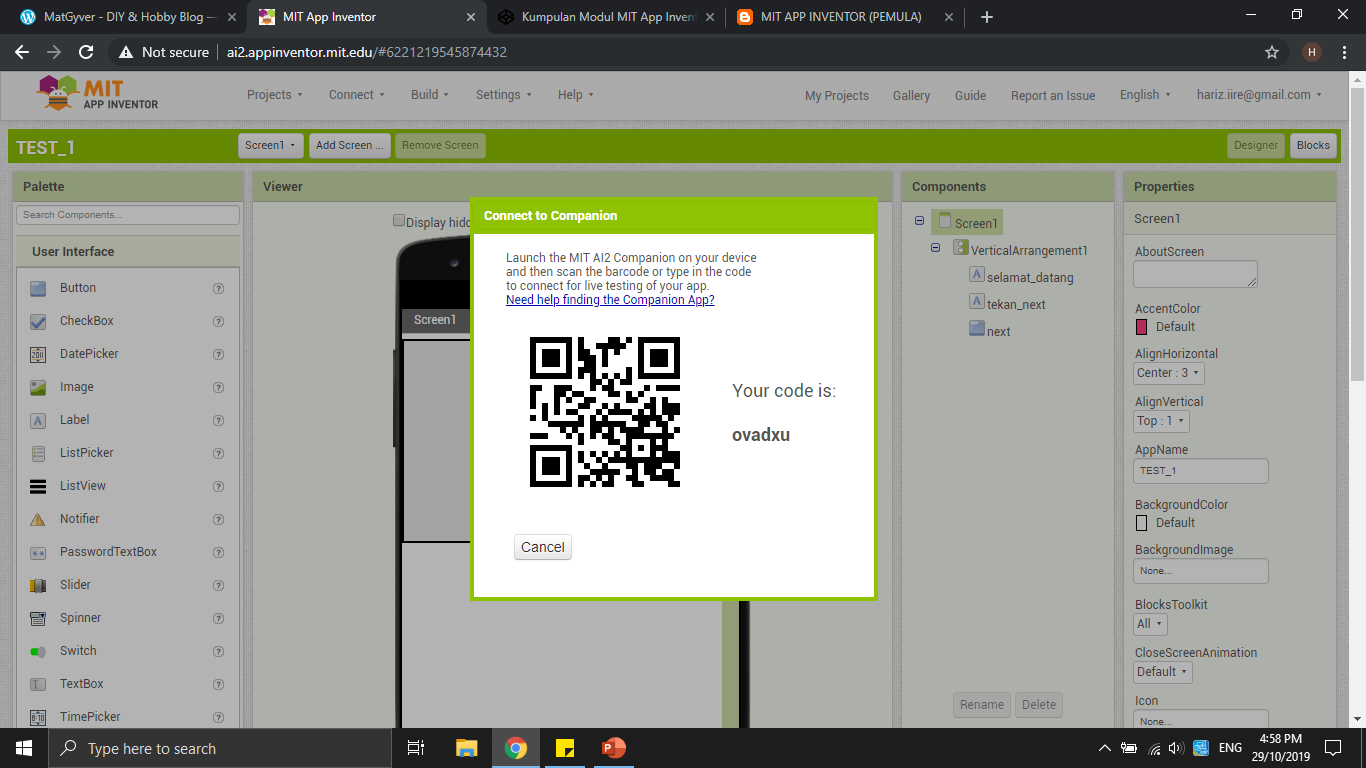Bookmark this page with the star icon
This screenshot has height=768, width=1366.
click(x=1272, y=52)
